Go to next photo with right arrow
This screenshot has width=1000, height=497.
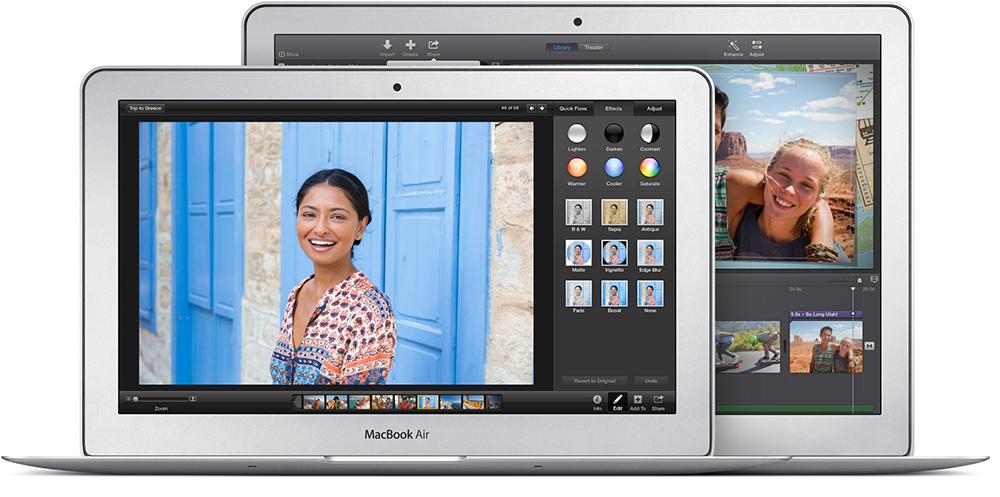[542, 108]
